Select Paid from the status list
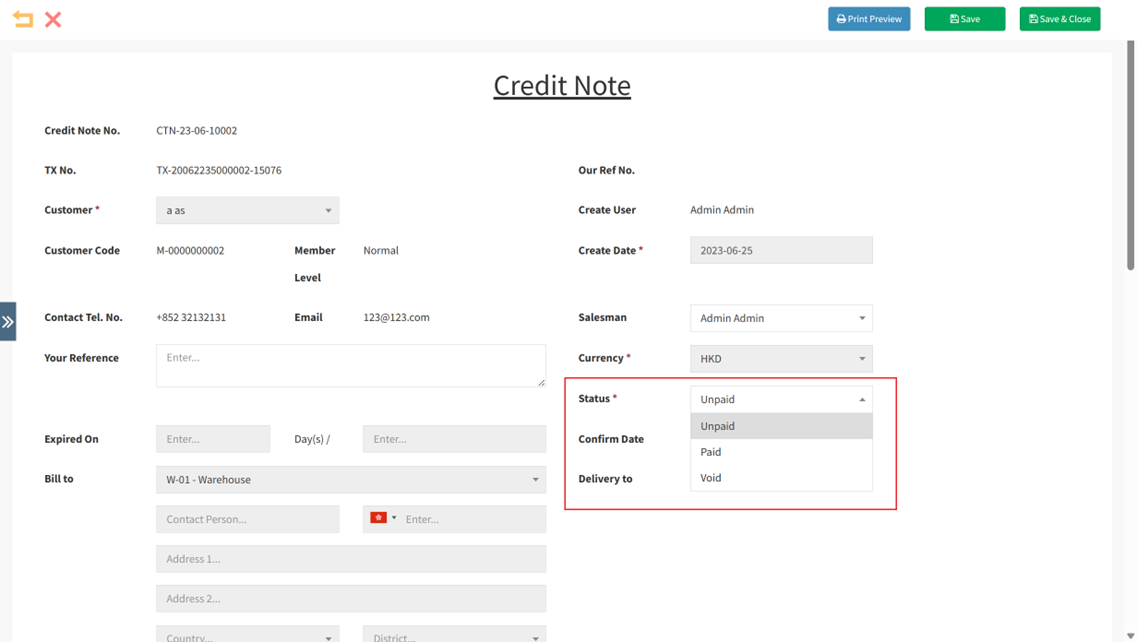This screenshot has width=1137, height=642. pyautogui.click(x=711, y=452)
